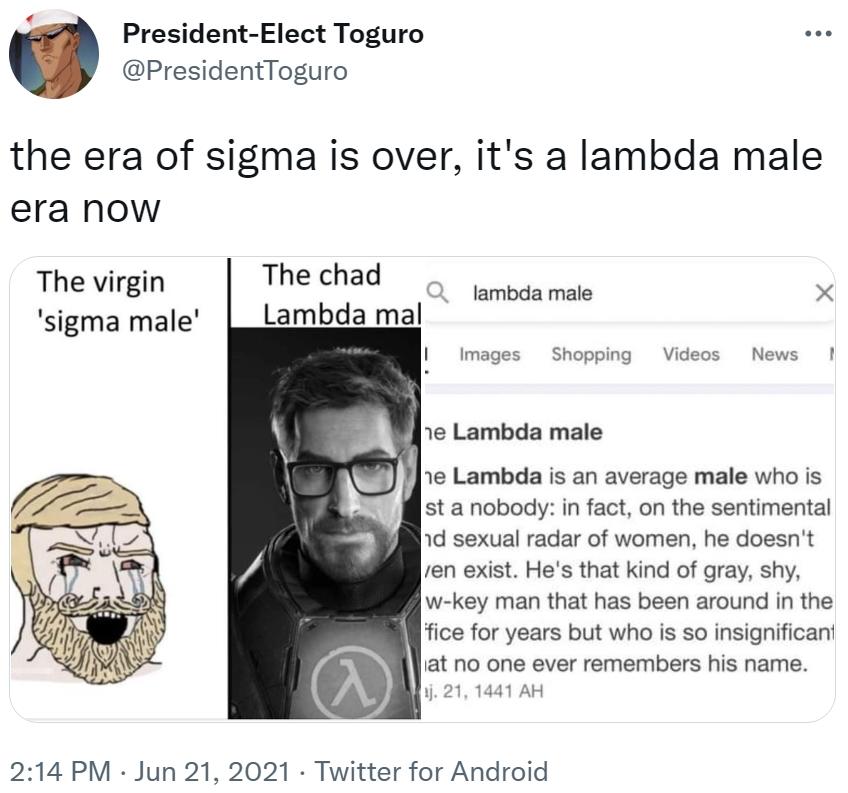Open the Videos search results
Image resolution: width=848 pixels, height=793 pixels.
[x=692, y=354]
